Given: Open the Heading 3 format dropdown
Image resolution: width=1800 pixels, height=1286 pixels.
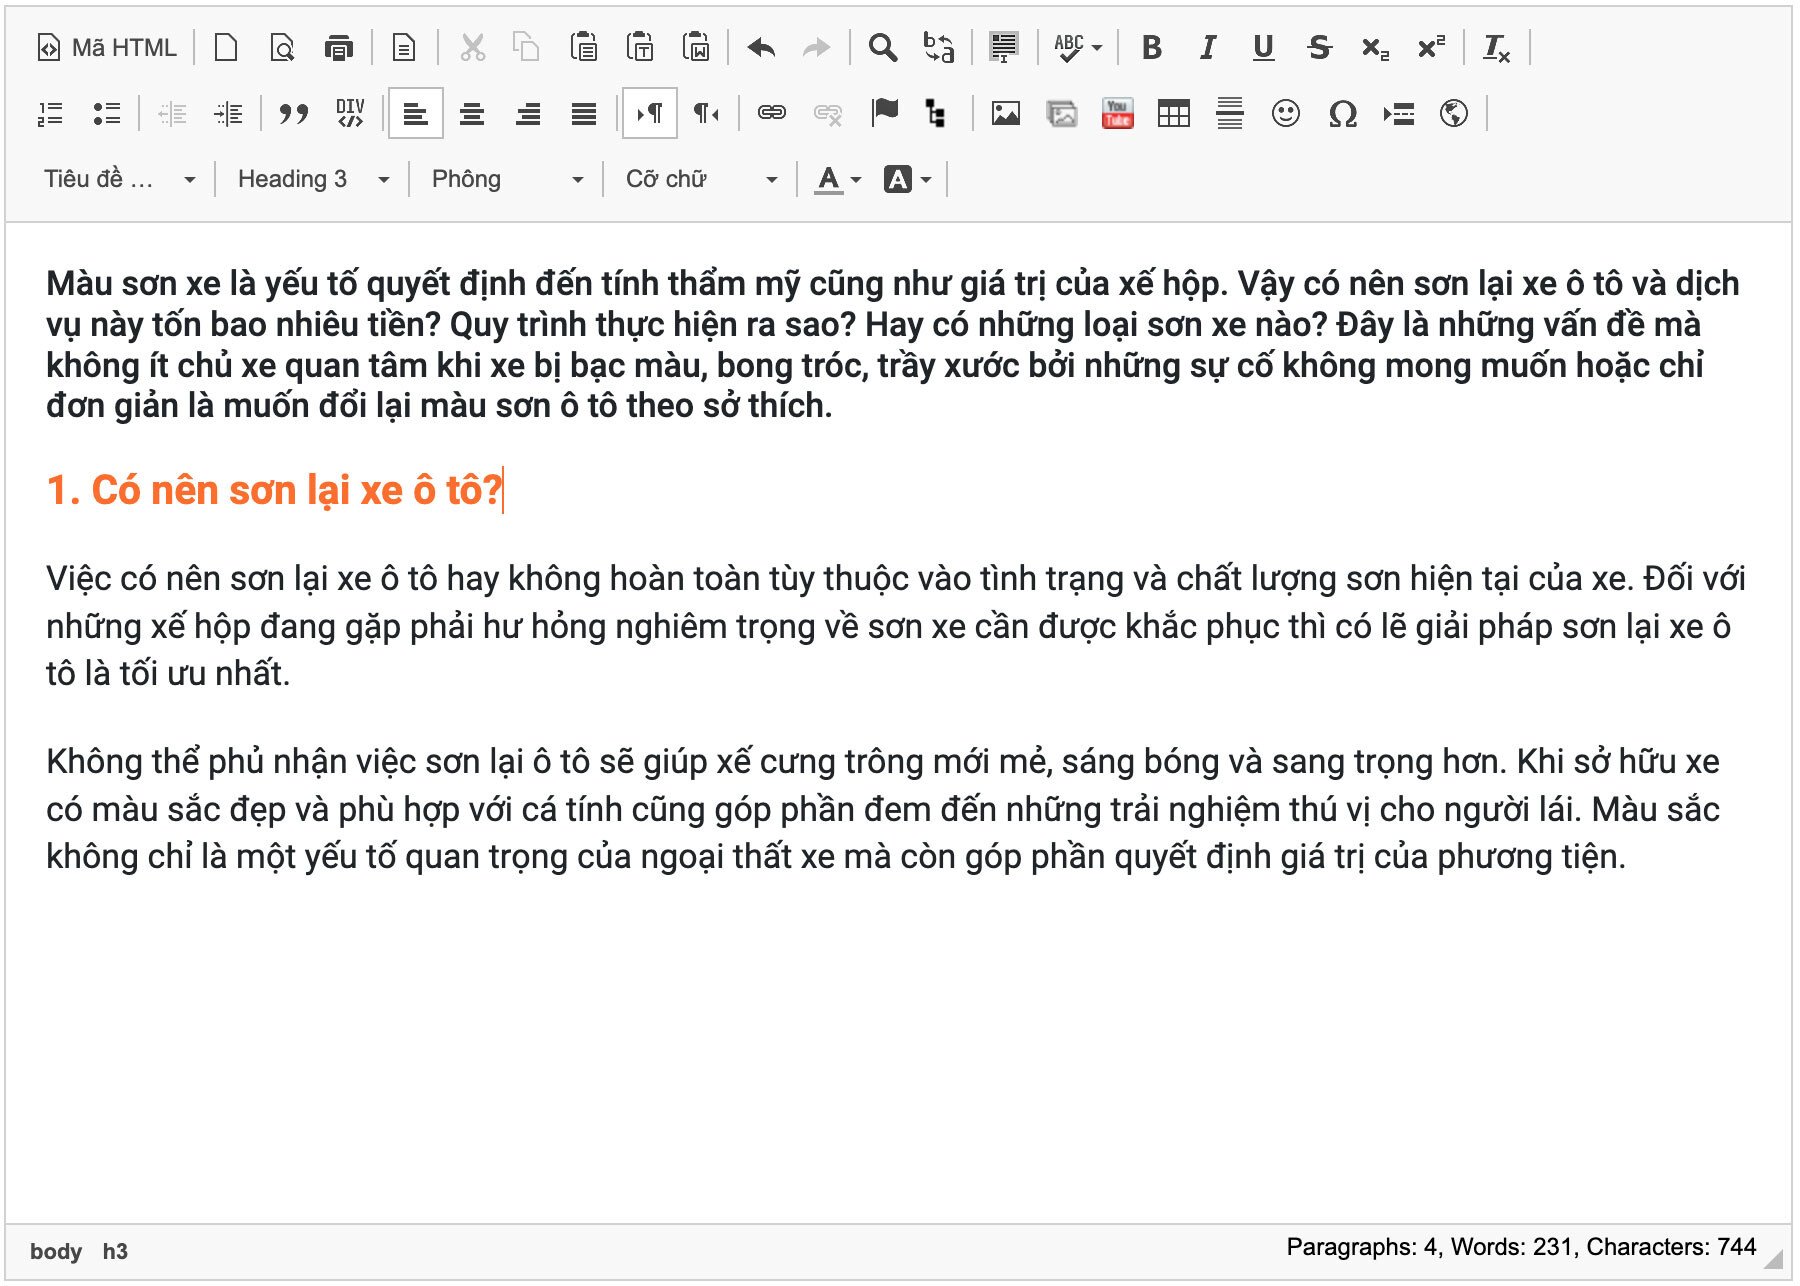Looking at the screenshot, I should [312, 180].
